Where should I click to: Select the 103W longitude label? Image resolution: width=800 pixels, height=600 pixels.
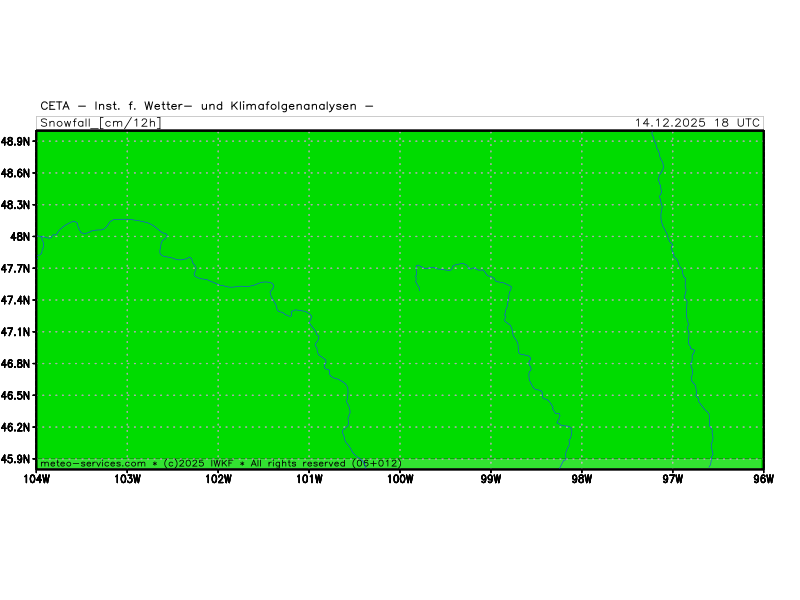pyautogui.click(x=127, y=478)
